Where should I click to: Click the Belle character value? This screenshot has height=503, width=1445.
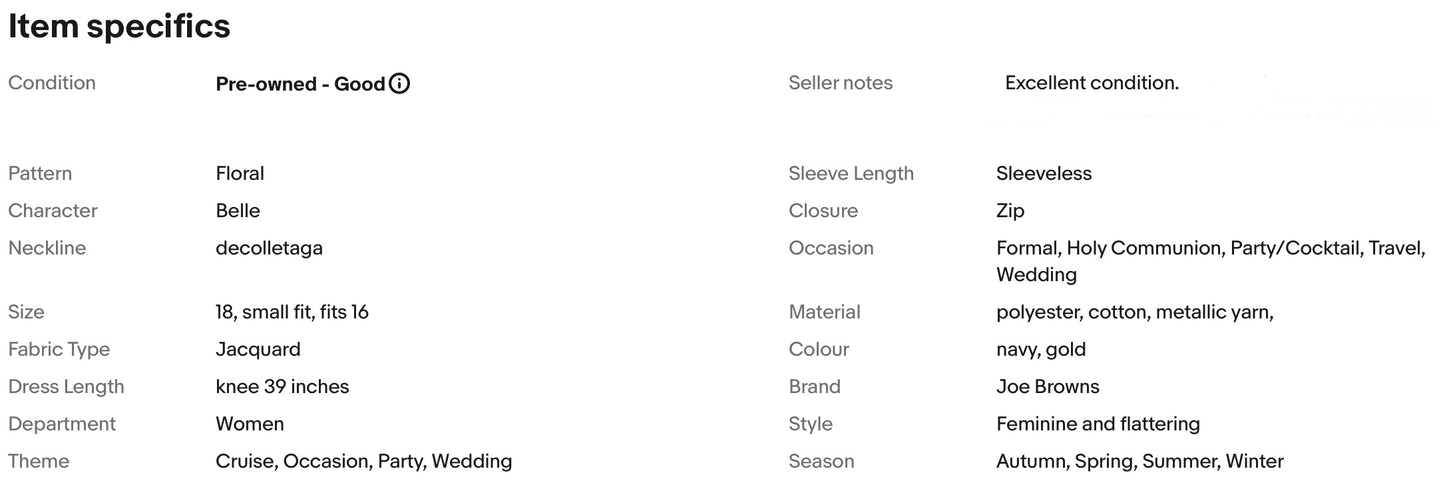tap(238, 210)
